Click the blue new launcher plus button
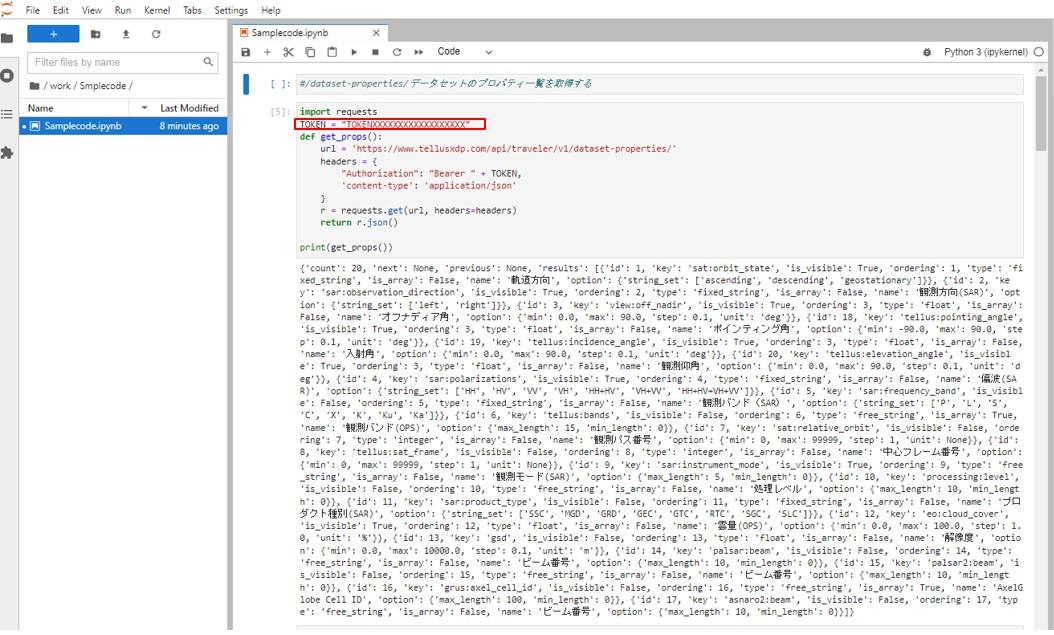 click(53, 34)
